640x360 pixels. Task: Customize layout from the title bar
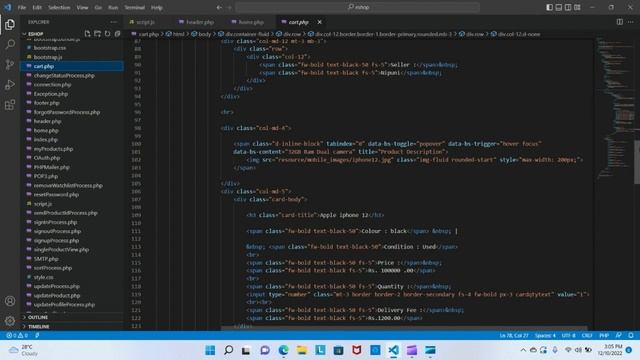(577, 7)
